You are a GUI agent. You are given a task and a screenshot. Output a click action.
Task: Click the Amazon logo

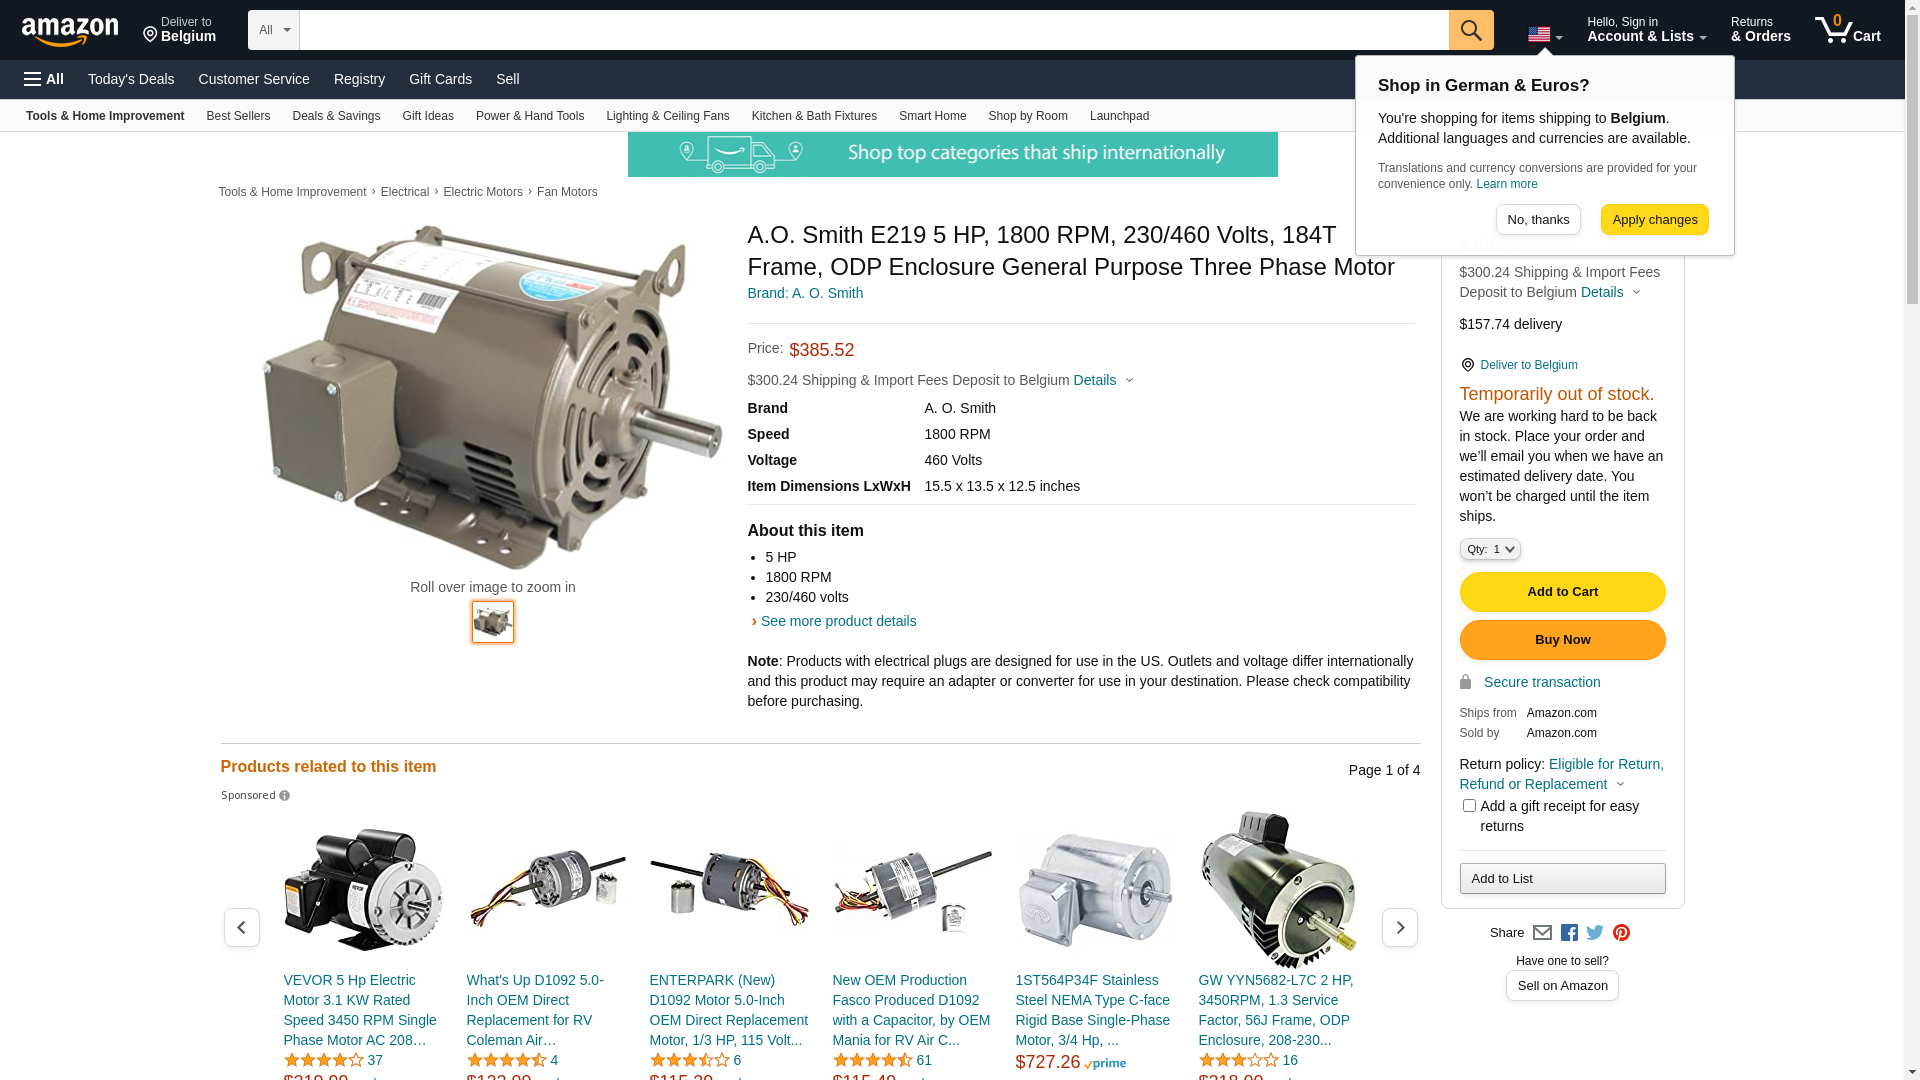tap(70, 31)
